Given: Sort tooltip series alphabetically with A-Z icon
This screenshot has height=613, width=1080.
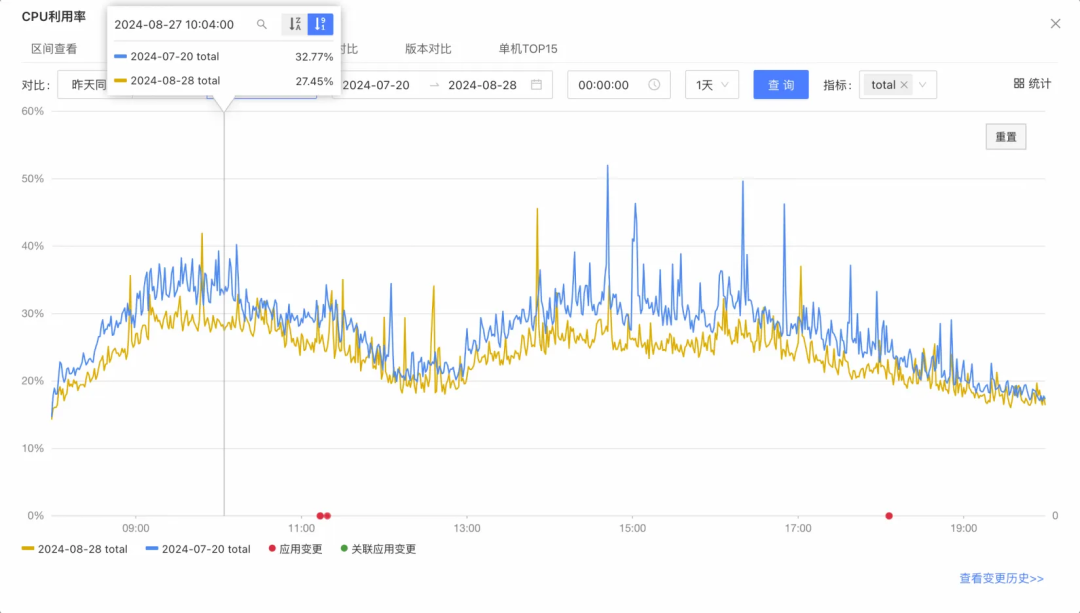Looking at the screenshot, I should 295,24.
